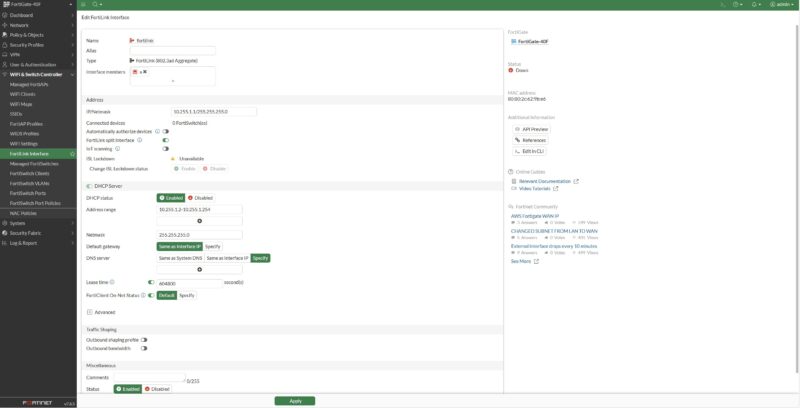
Task: Click the IP/Netmask input field
Action: pyautogui.click(x=214, y=112)
